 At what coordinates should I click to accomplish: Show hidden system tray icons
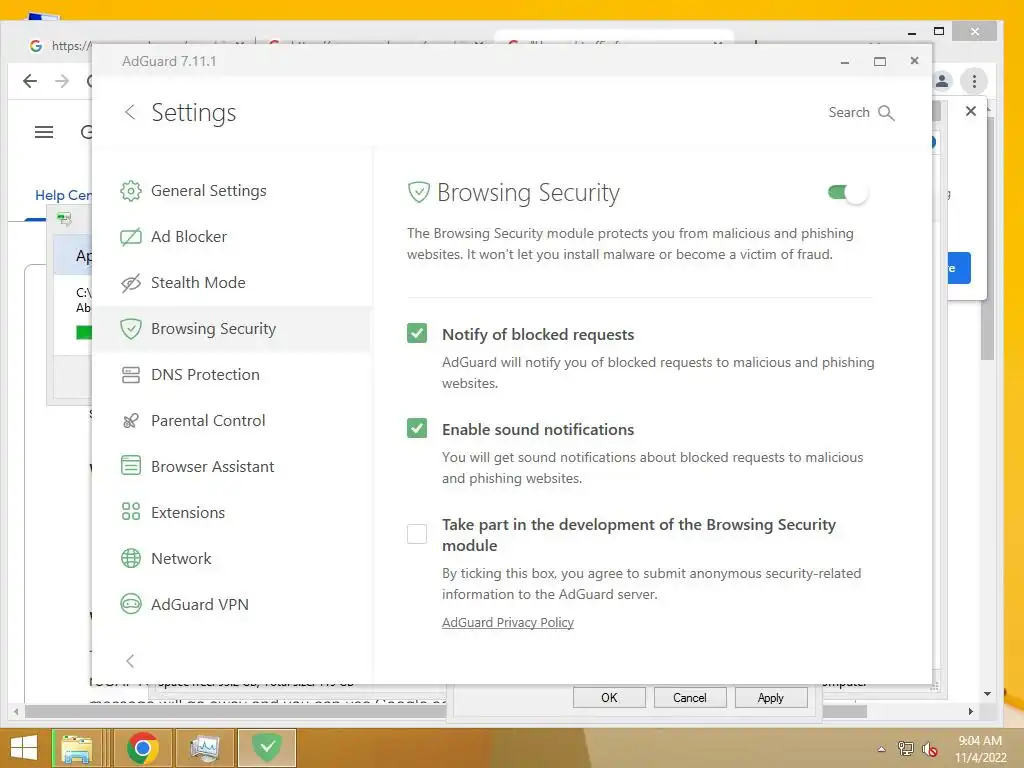[x=882, y=749]
